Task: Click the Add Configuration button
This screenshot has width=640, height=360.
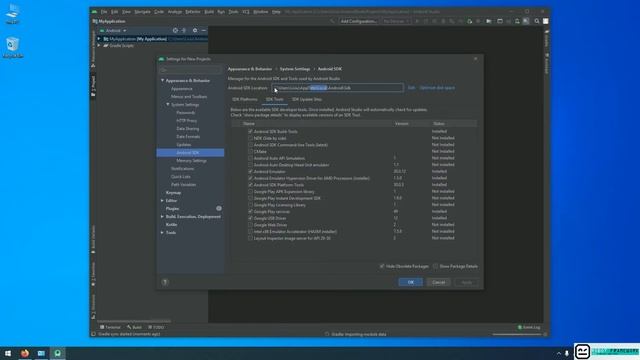Action: [x=358, y=21]
